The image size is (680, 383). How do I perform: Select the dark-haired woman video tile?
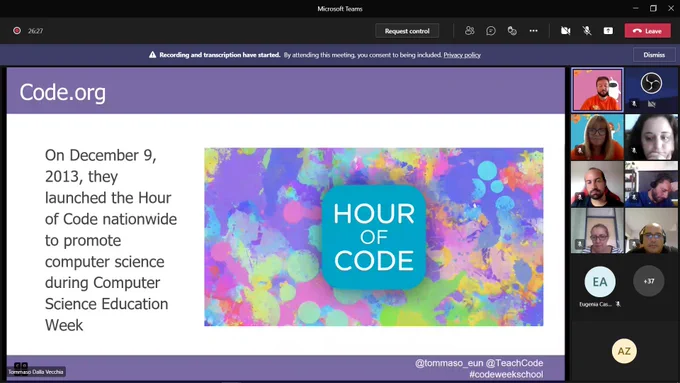pos(651,137)
